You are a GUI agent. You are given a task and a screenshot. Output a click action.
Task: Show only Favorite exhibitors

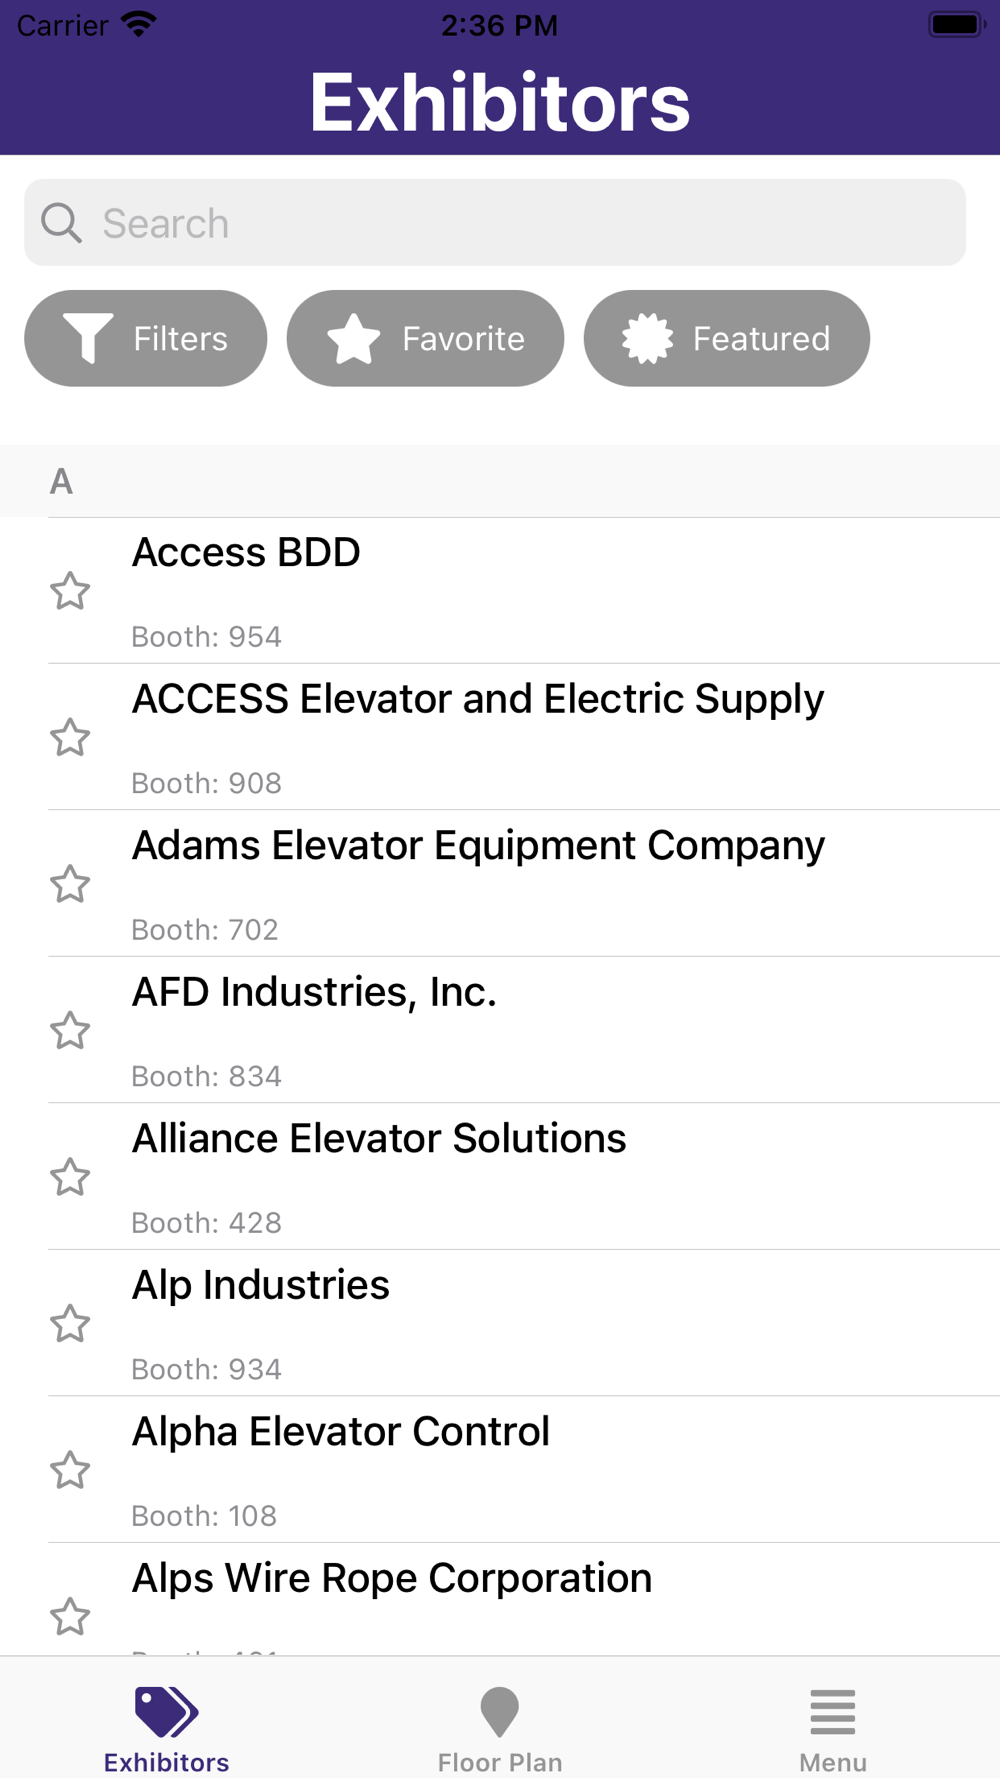[x=425, y=339]
